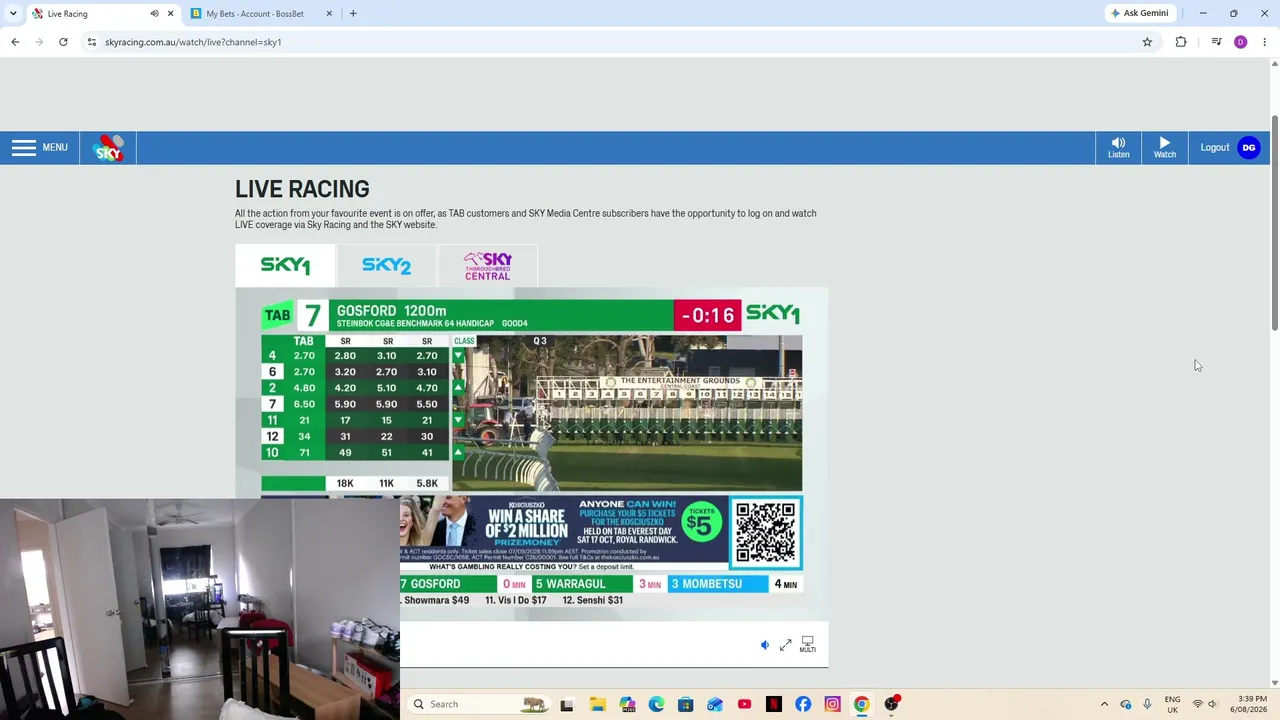Open Microsoft Store from the taskbar
The height and width of the screenshot is (720, 1280).
click(x=685, y=704)
